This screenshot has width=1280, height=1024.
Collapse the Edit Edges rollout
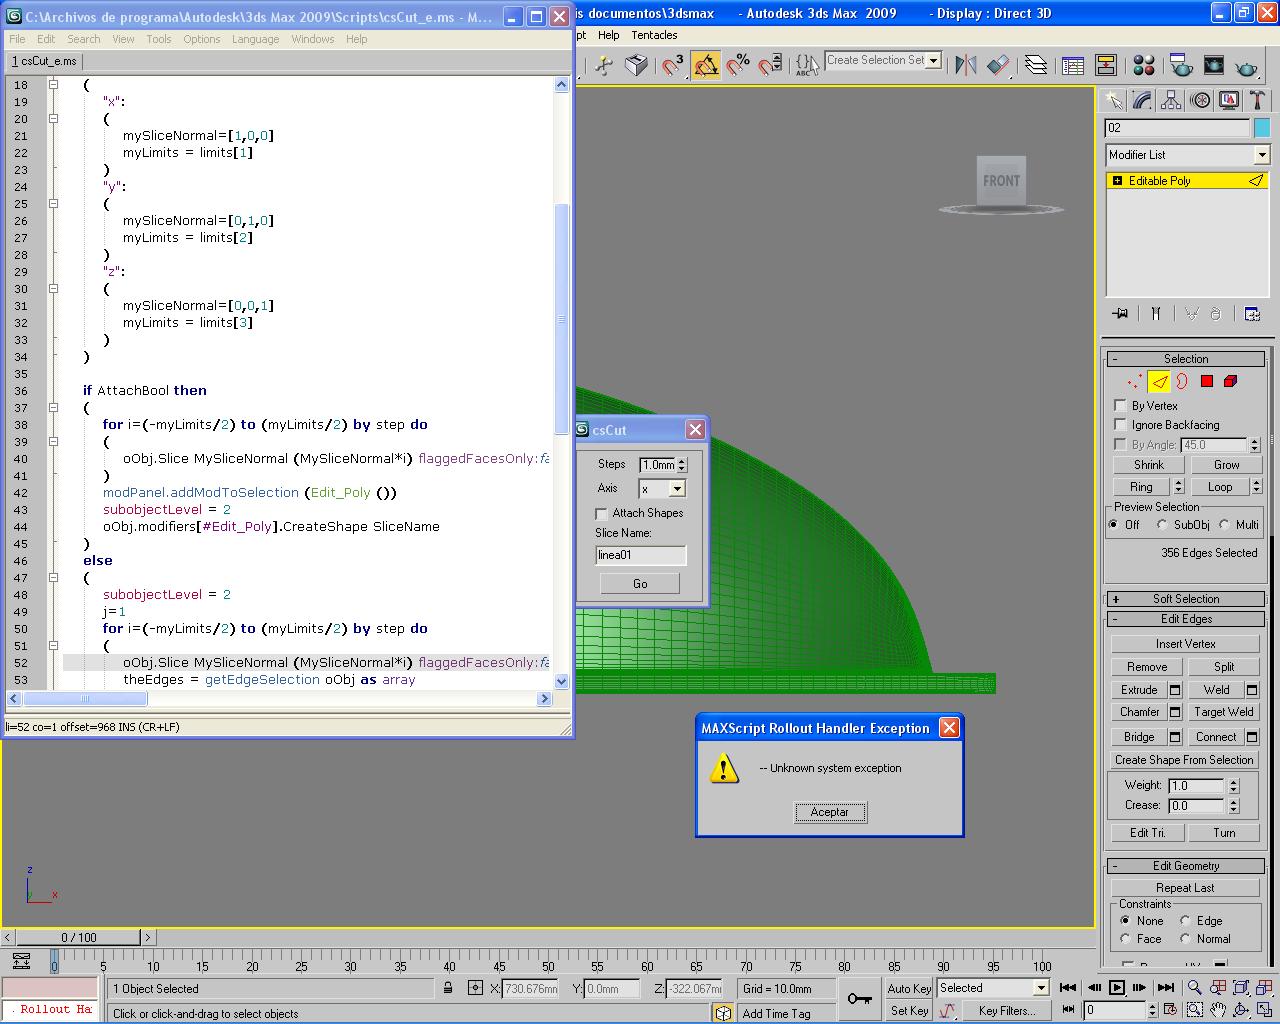pyautogui.click(x=1186, y=619)
